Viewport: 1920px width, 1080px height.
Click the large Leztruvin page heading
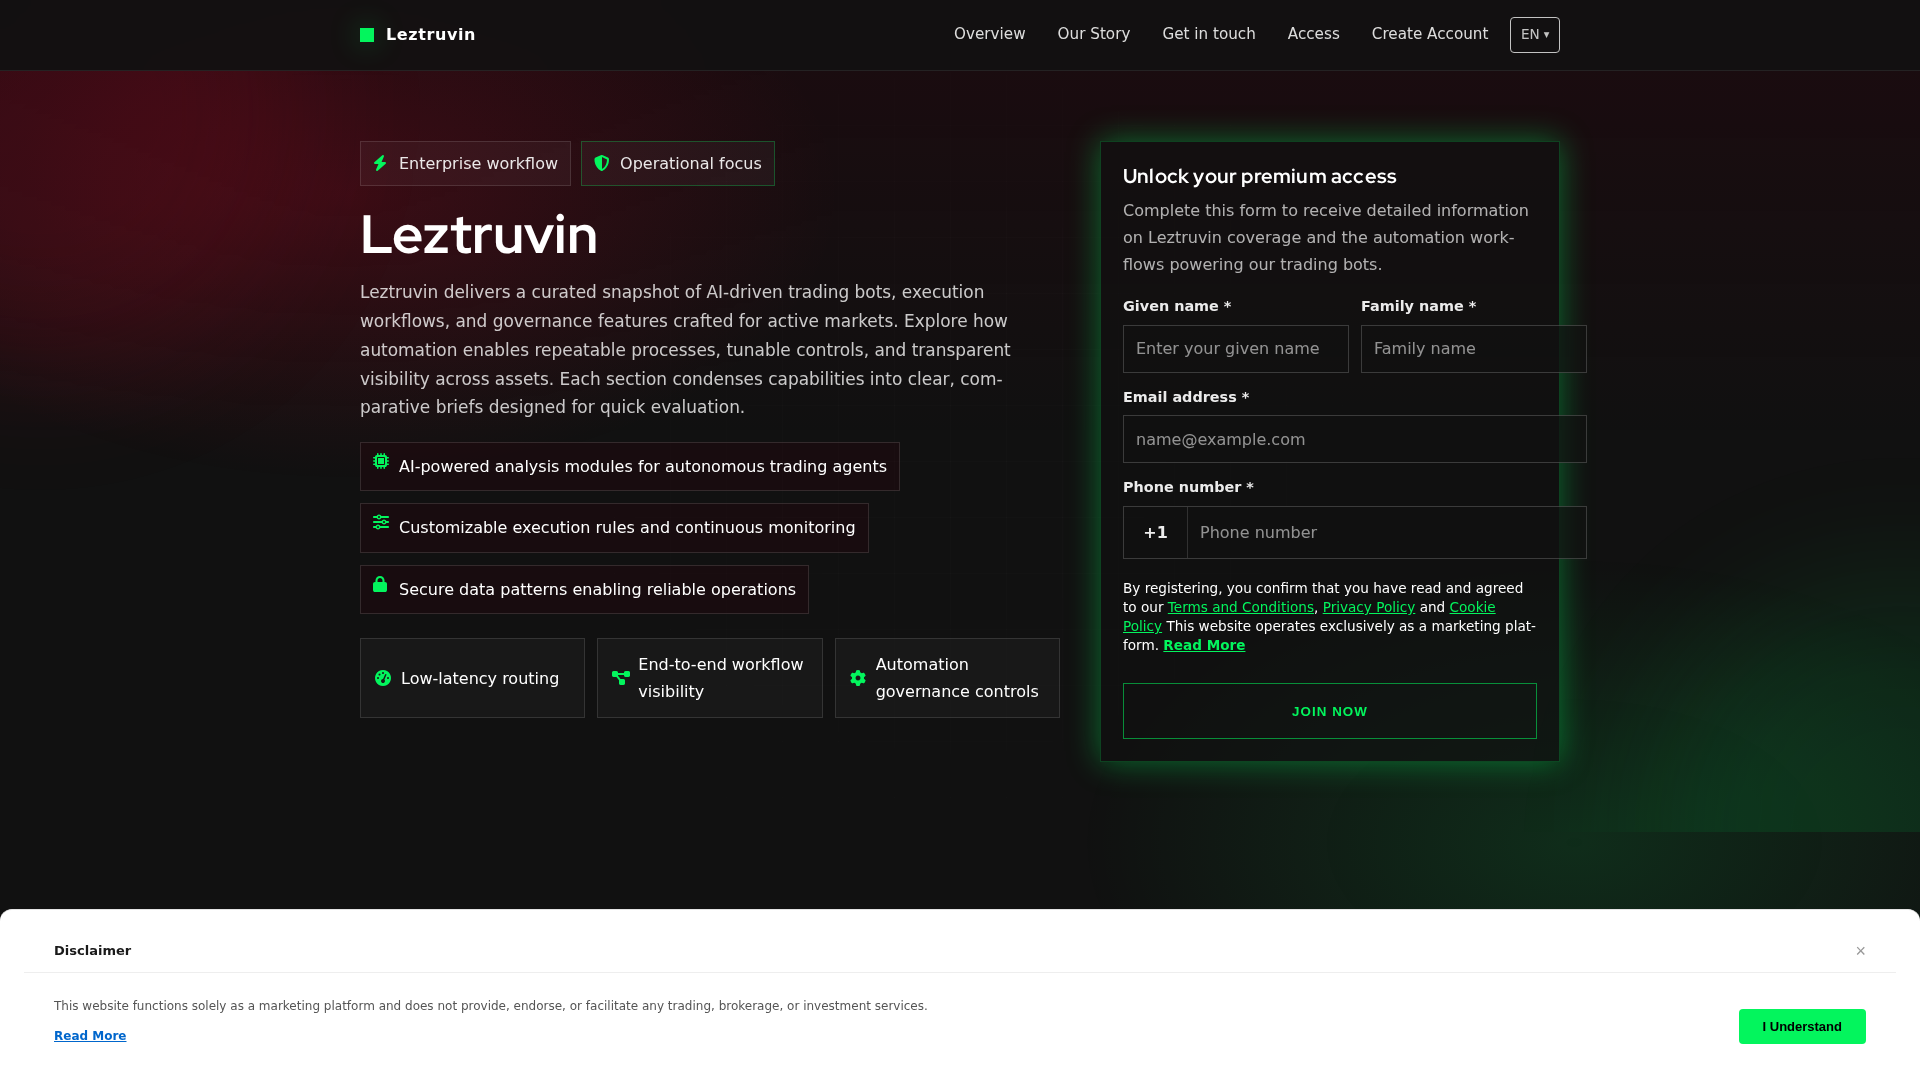pyautogui.click(x=479, y=235)
